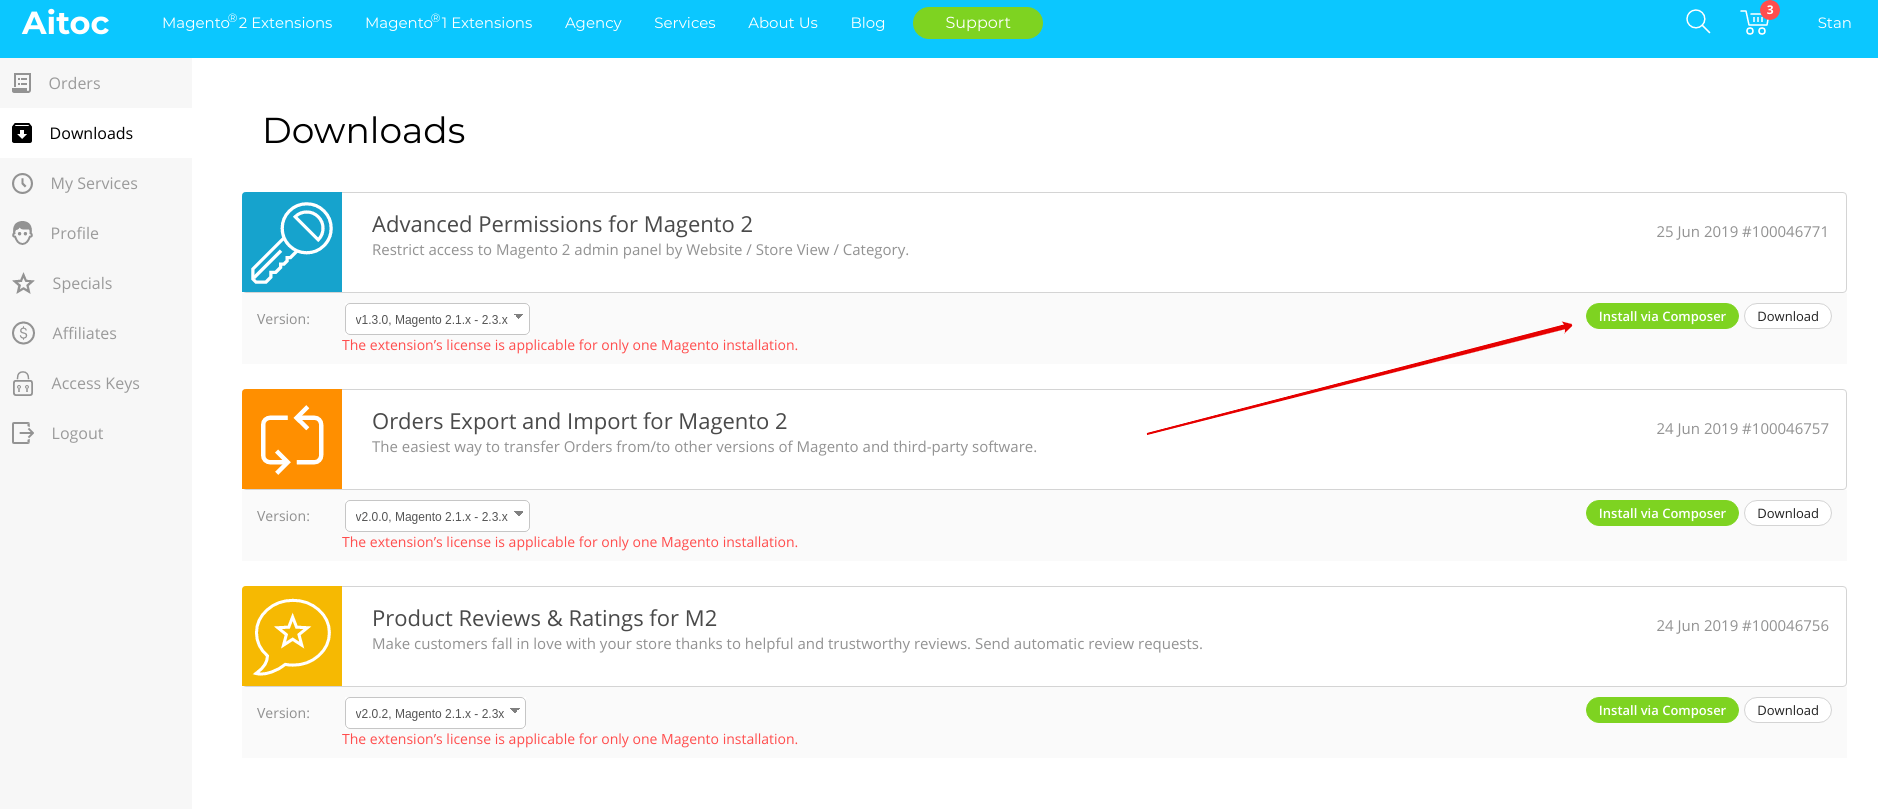
Task: Expand version dropdown for Advanced Permissions
Action: pos(437,319)
